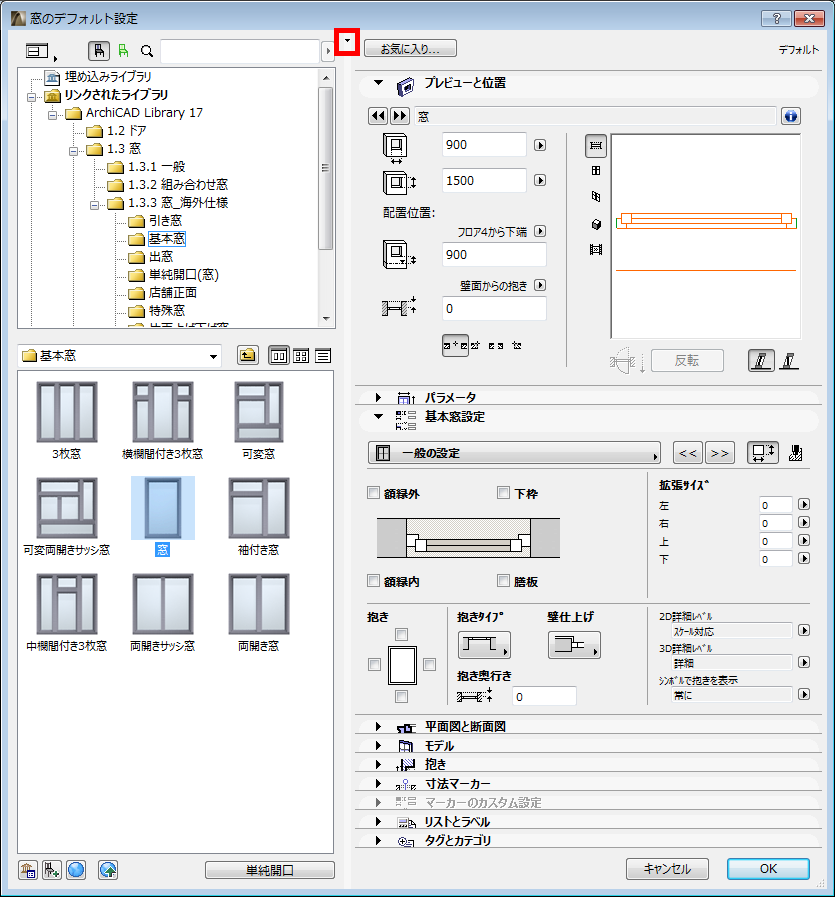Click the info button above the preview
The height and width of the screenshot is (897, 835).
point(790,116)
